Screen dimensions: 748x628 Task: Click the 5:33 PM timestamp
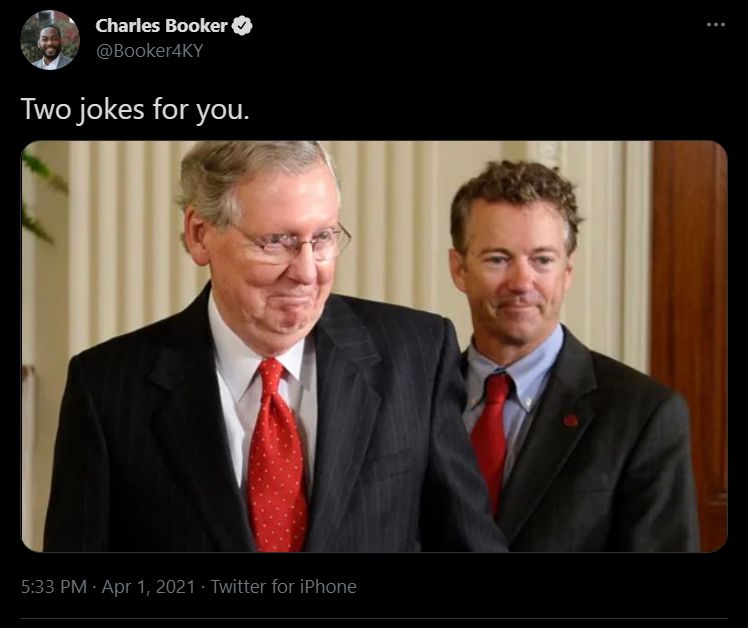point(54,586)
